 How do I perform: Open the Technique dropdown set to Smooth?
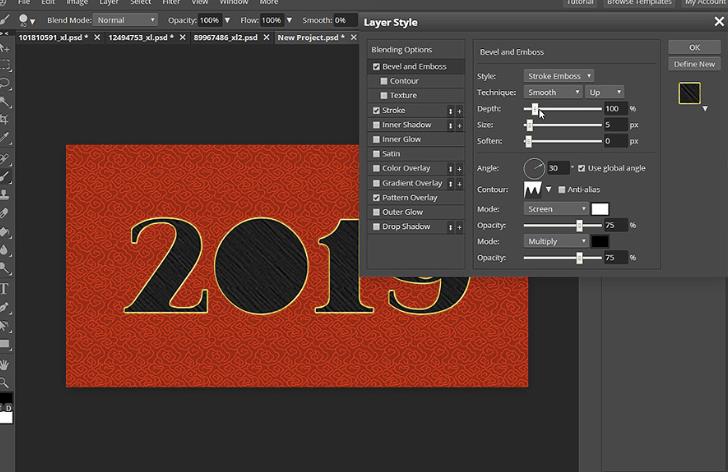(553, 92)
